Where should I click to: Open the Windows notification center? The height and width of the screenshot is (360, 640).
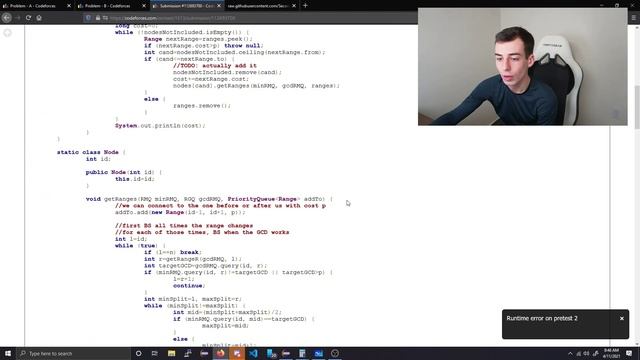click(x=629, y=353)
